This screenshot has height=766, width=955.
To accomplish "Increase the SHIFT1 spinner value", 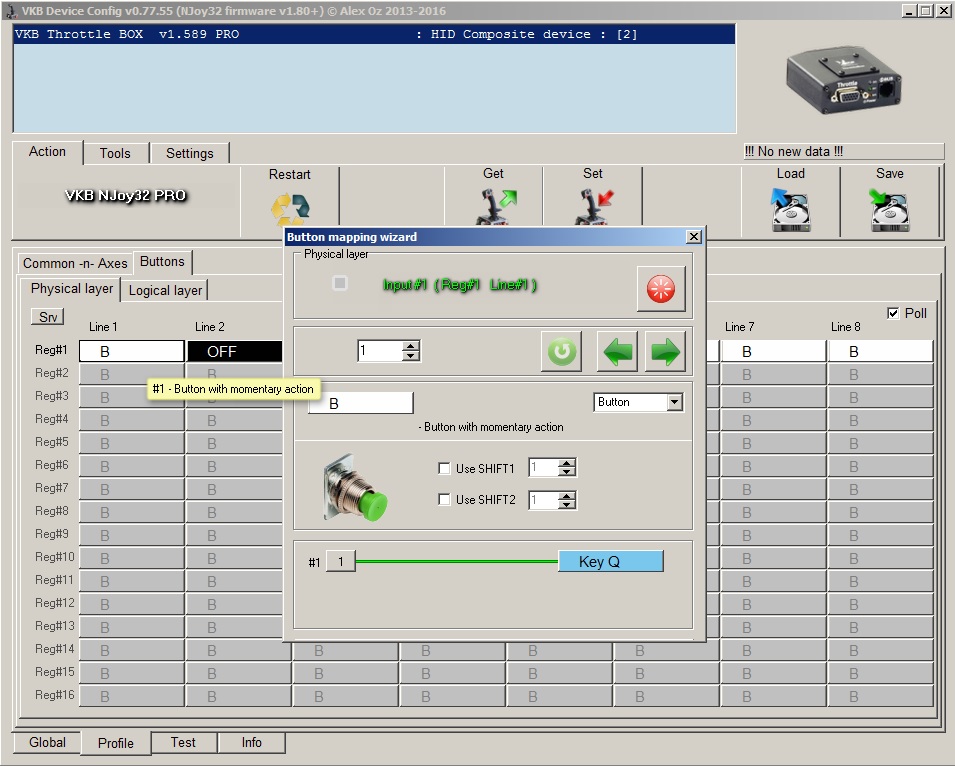I will coord(567,463).
